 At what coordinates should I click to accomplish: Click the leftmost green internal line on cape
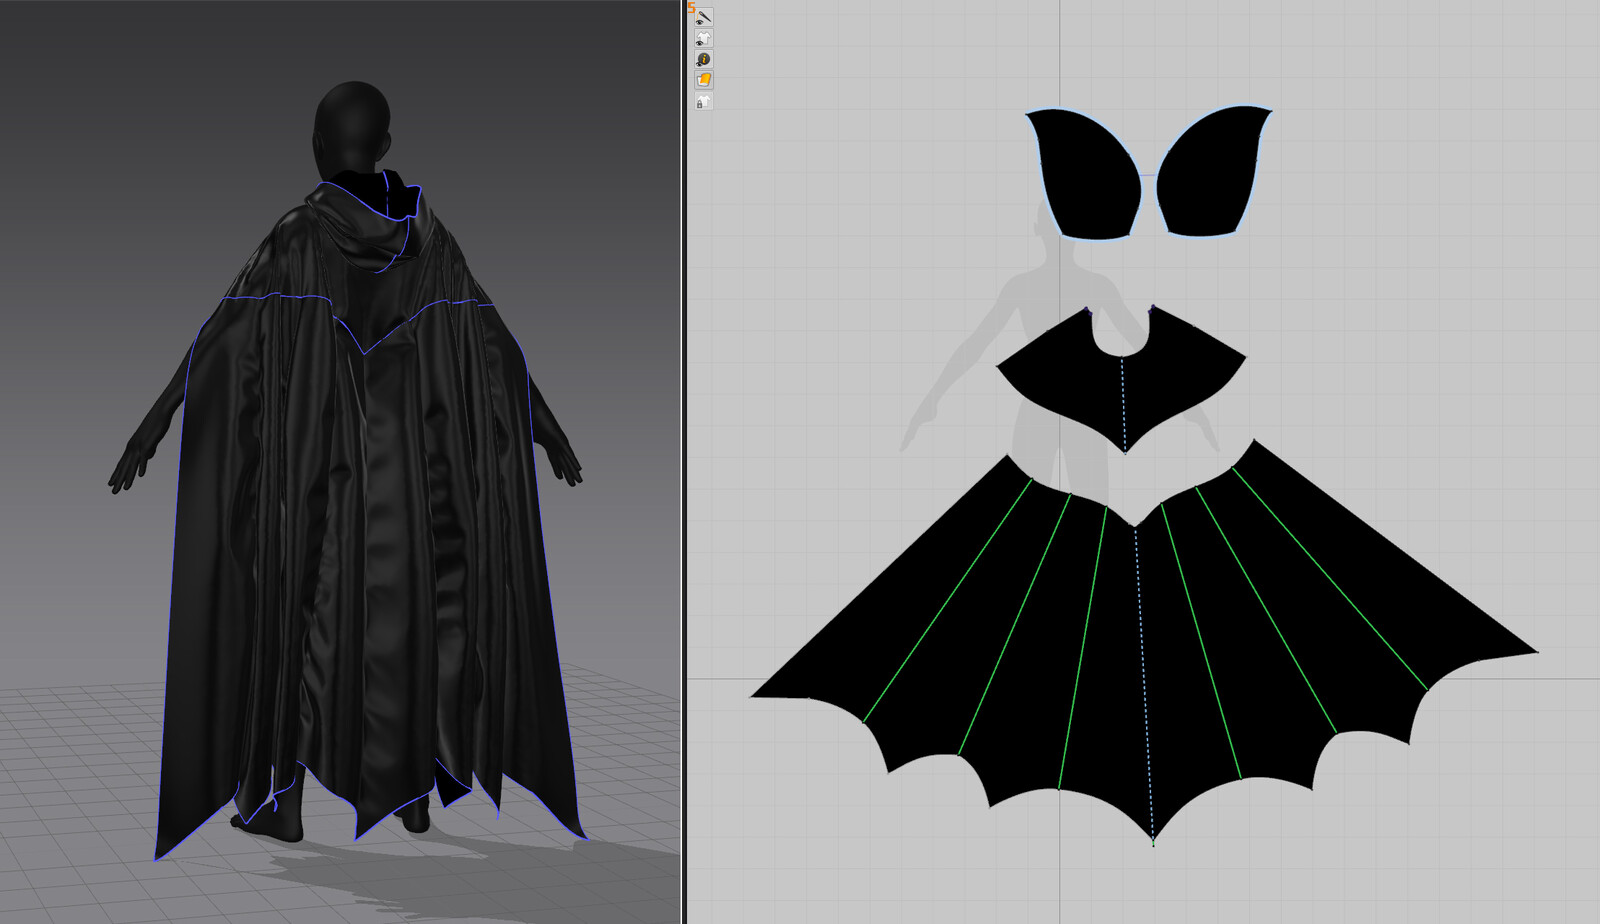pyautogui.click(x=947, y=600)
